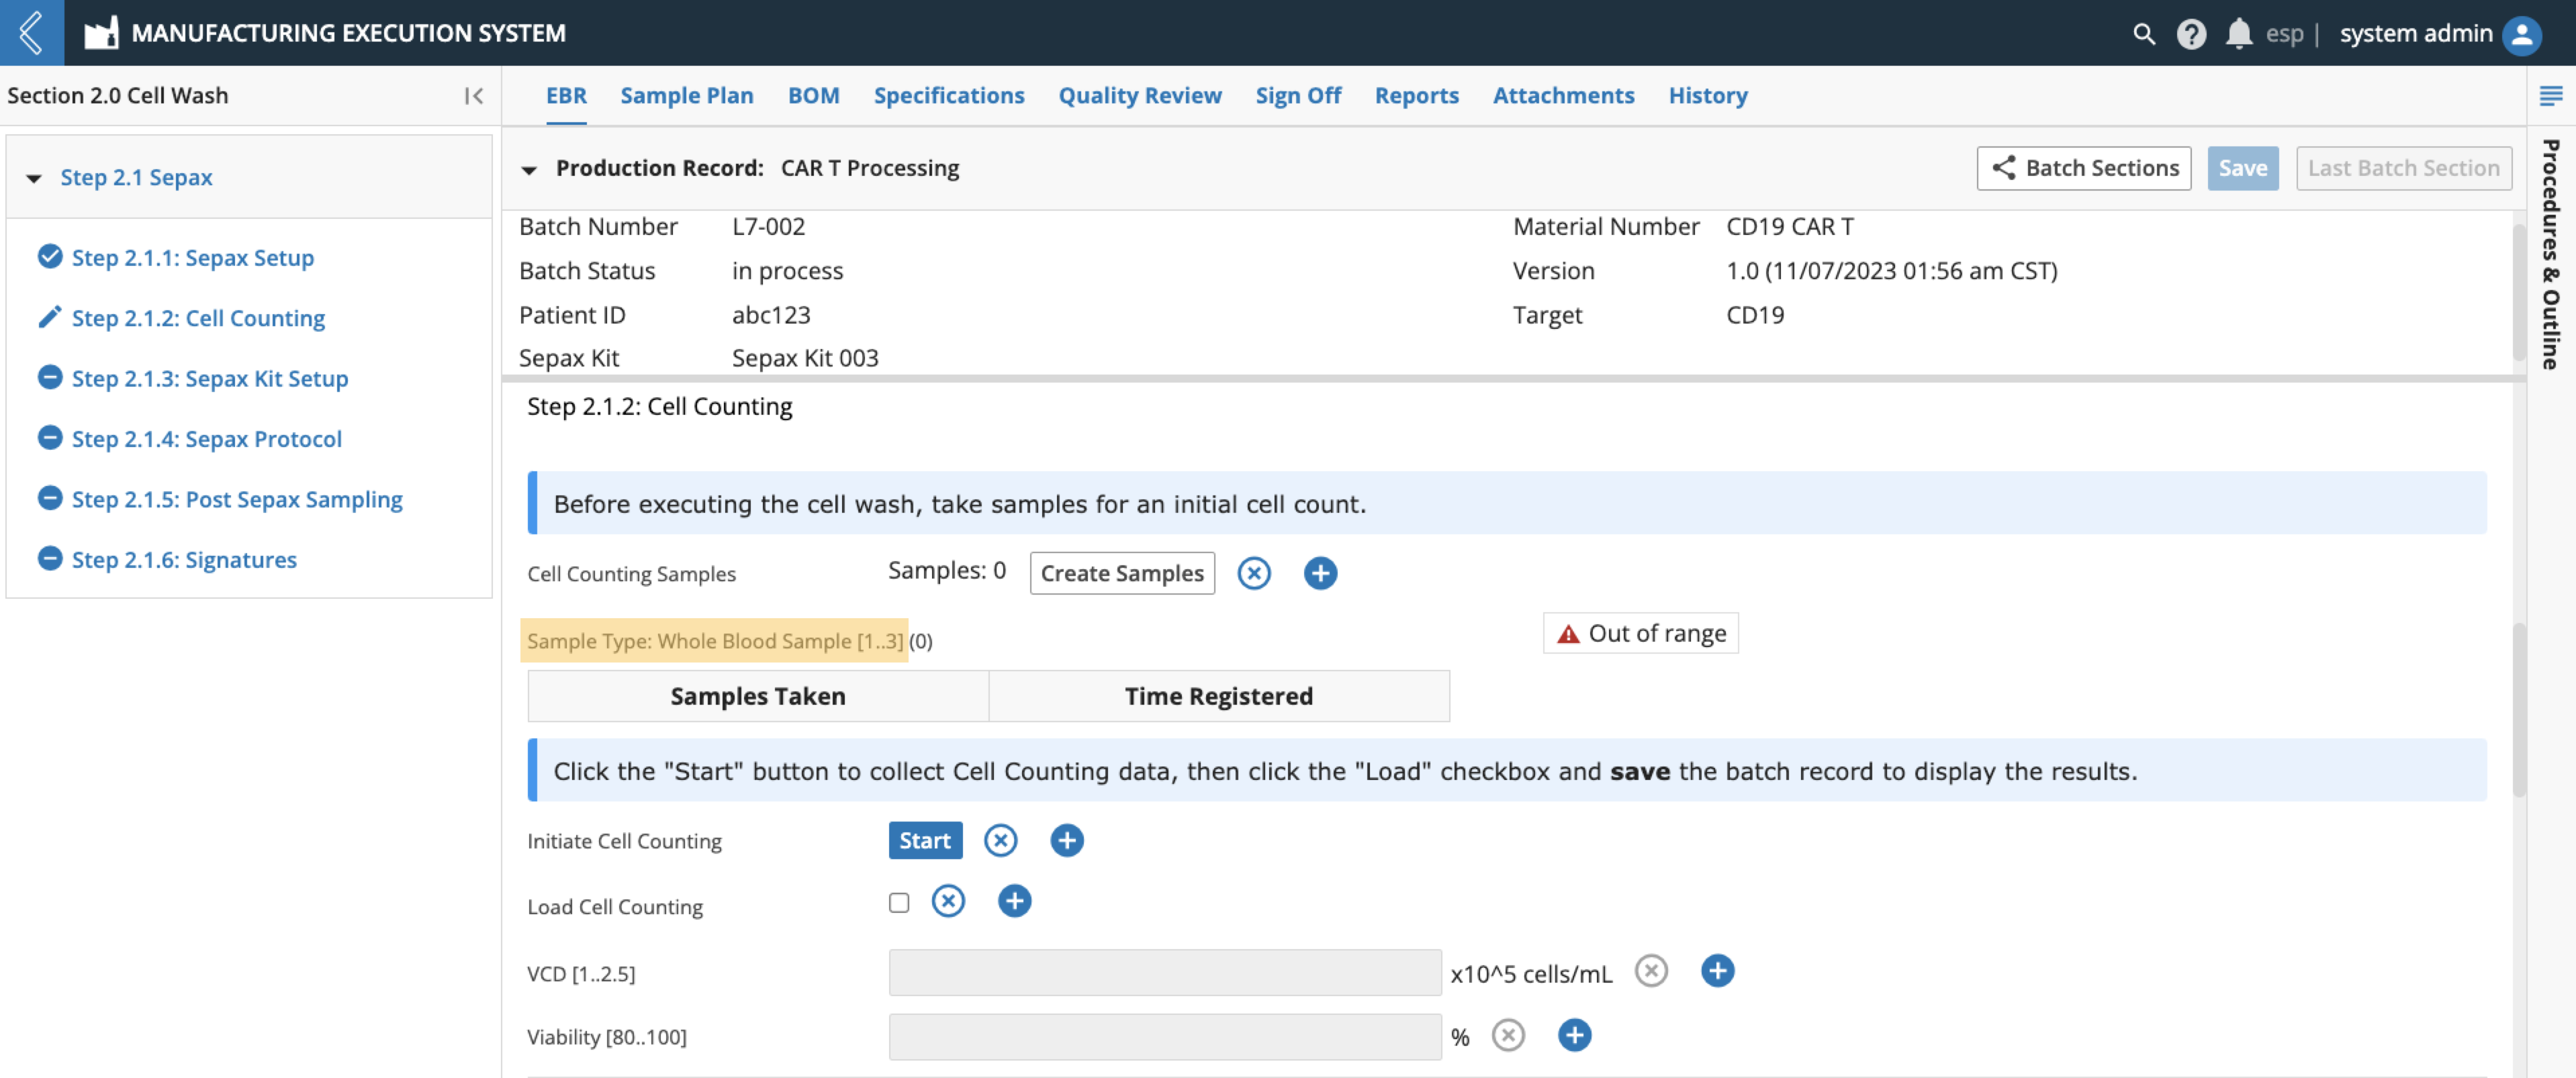
Task: Collapse the Step 2.1 Sepax tree
Action: 34,178
